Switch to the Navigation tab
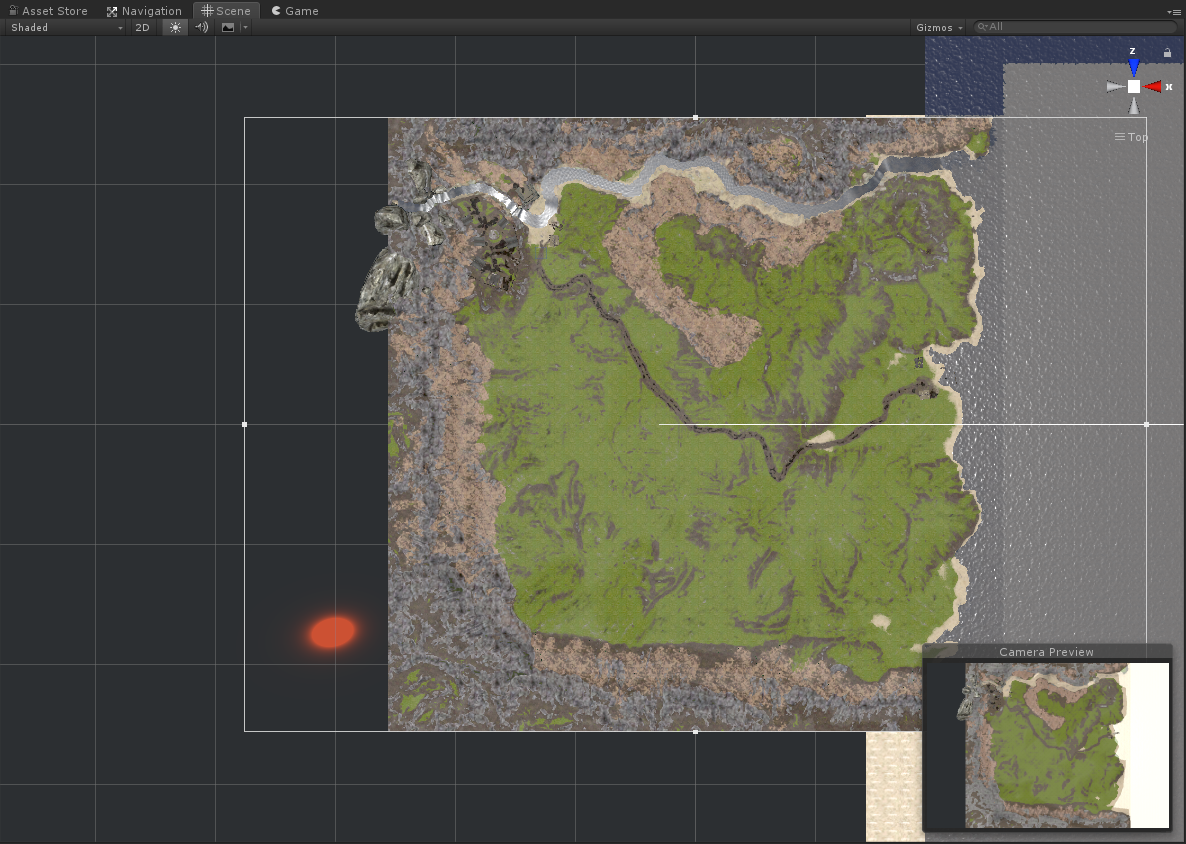This screenshot has height=844, width=1186. click(144, 11)
